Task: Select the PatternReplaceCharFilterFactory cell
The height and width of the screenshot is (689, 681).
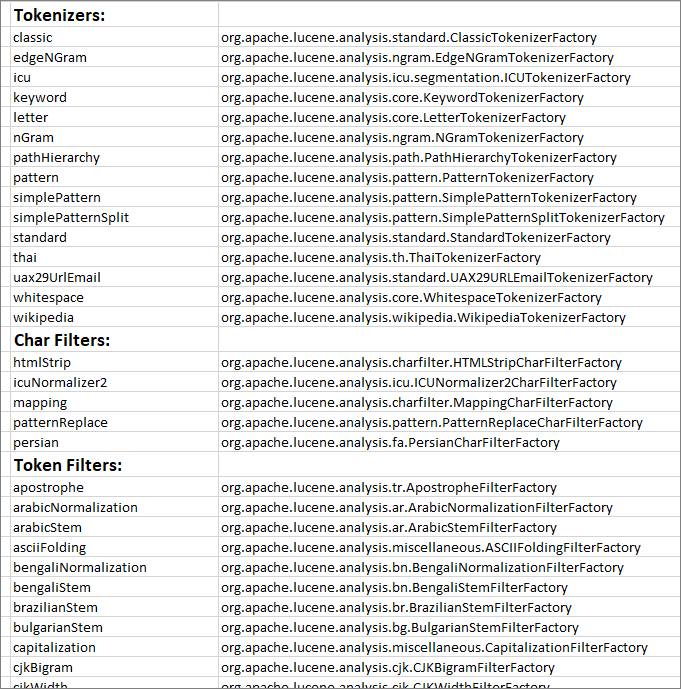Action: click(431, 423)
